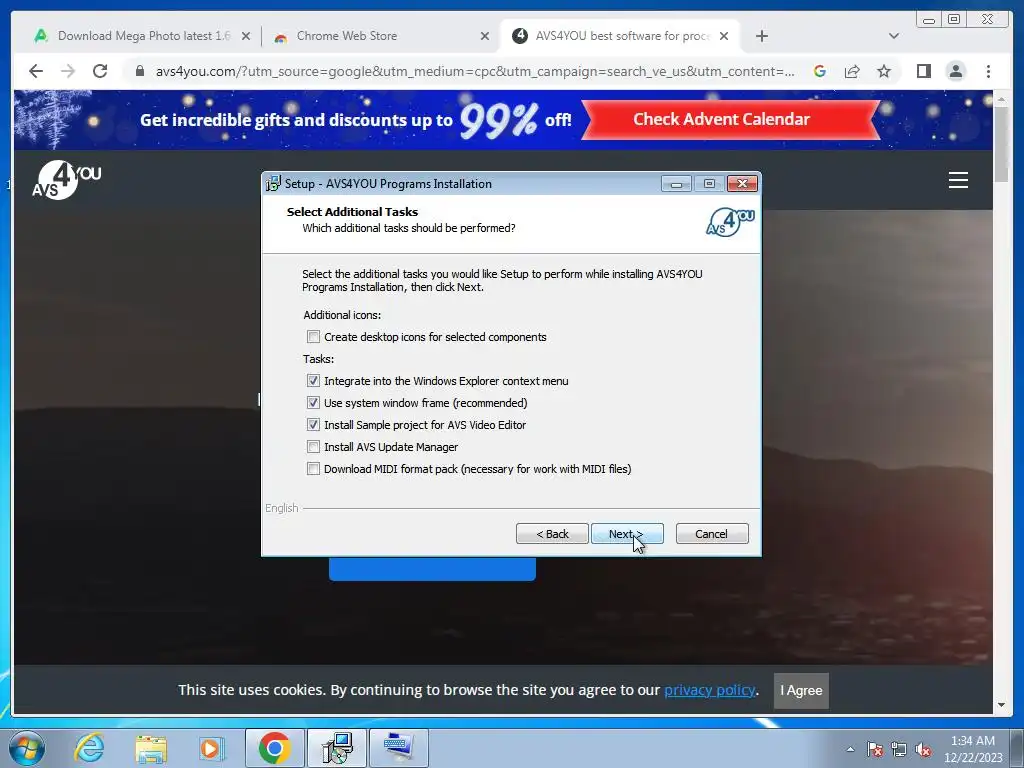
Task: Open Windows Media Player from taskbar
Action: 212,748
